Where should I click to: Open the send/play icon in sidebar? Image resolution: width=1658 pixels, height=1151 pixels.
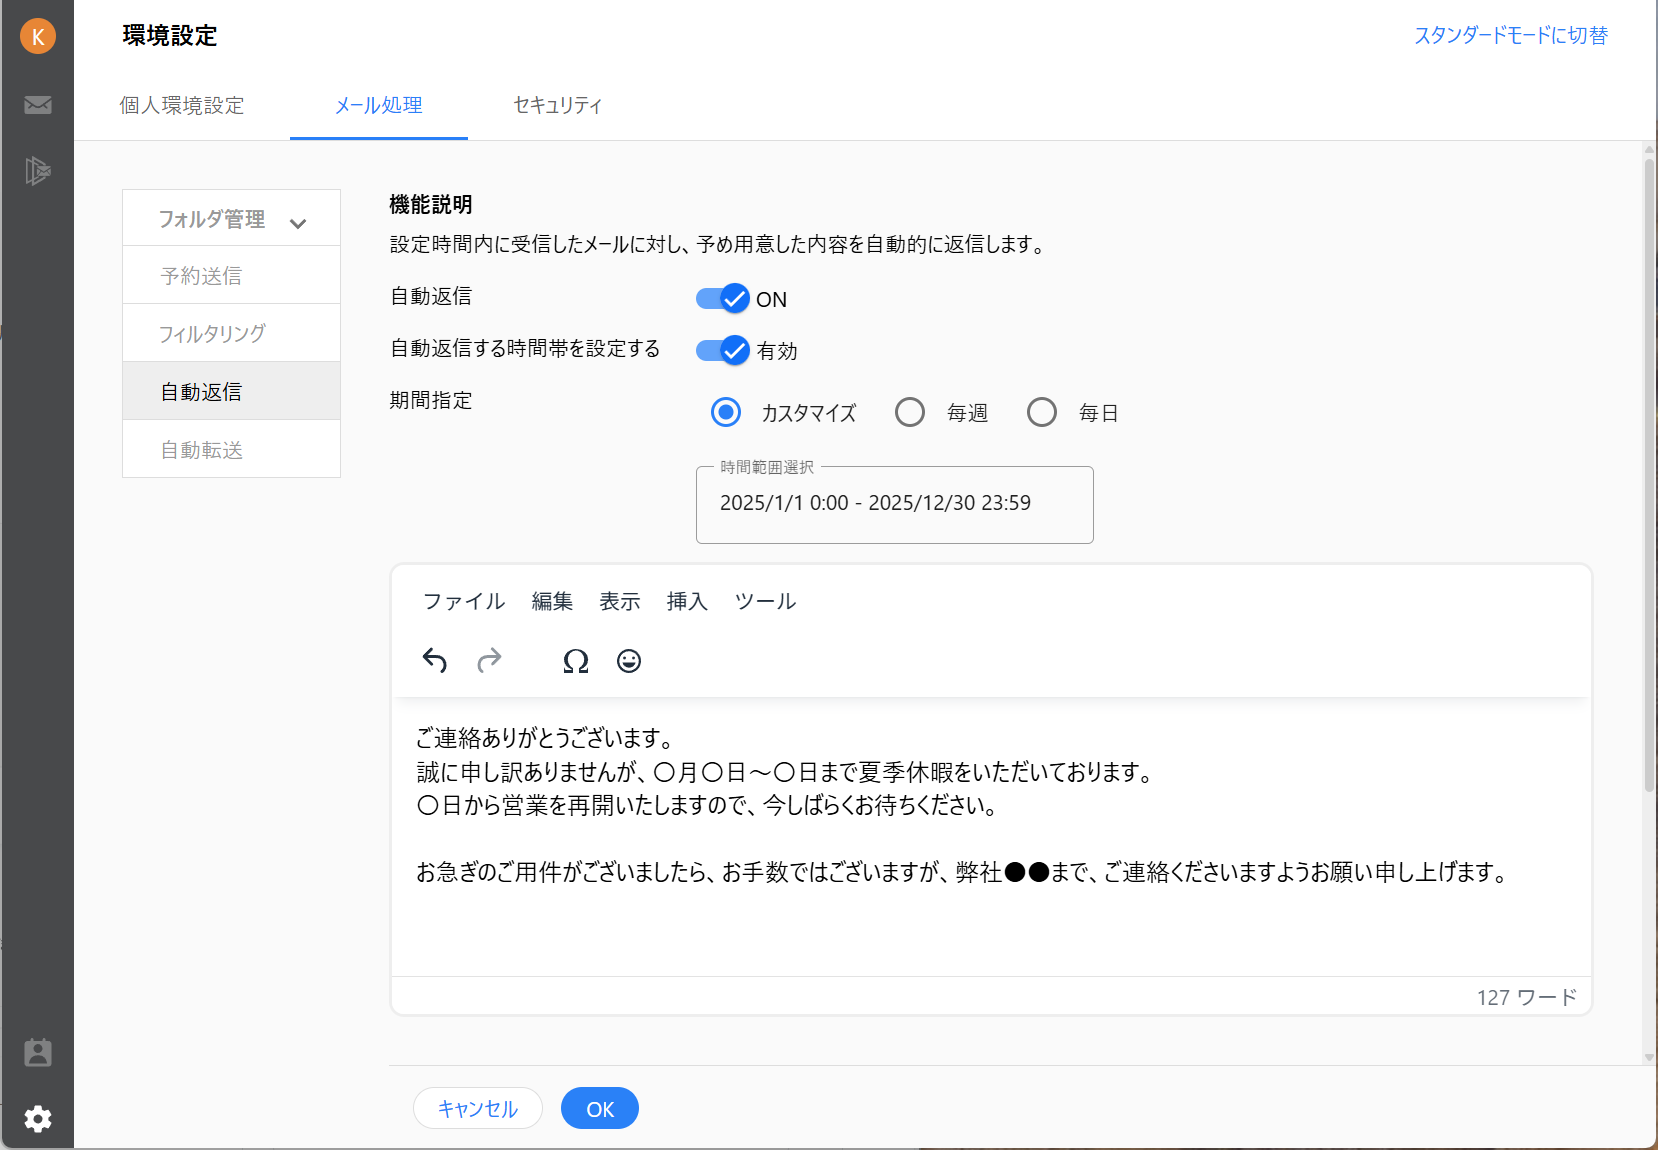point(38,171)
